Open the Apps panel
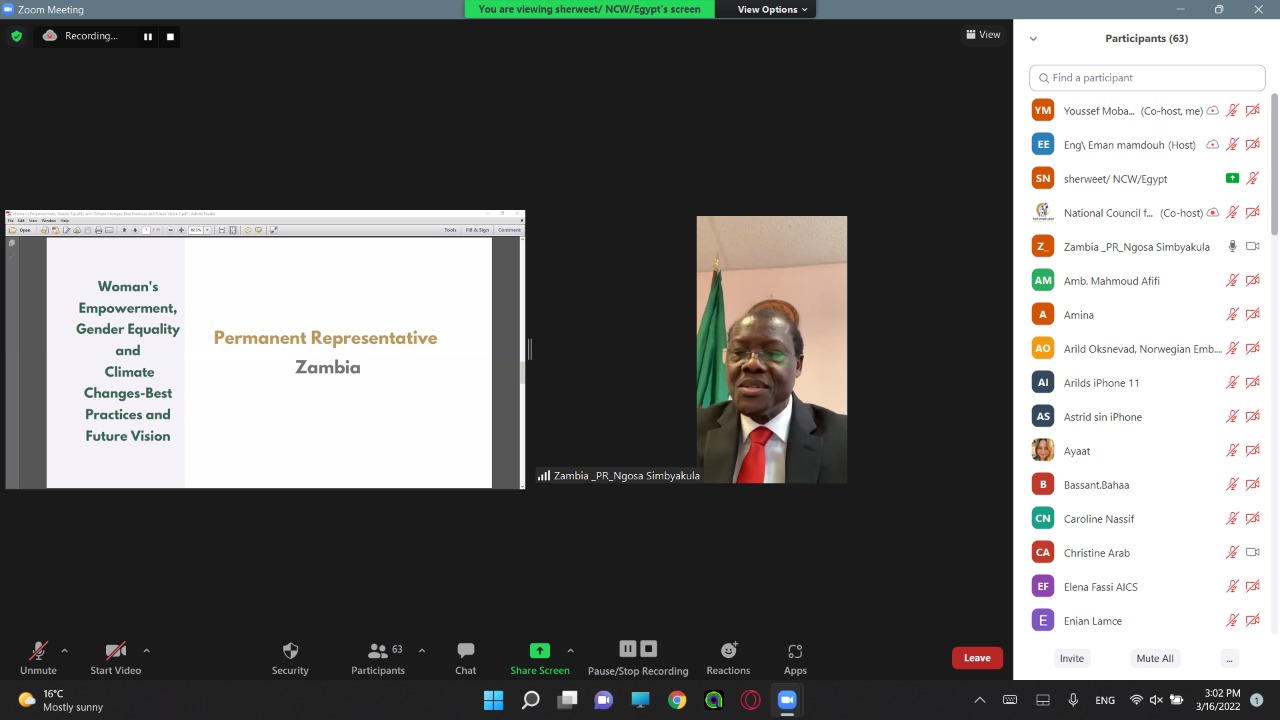 [795, 657]
